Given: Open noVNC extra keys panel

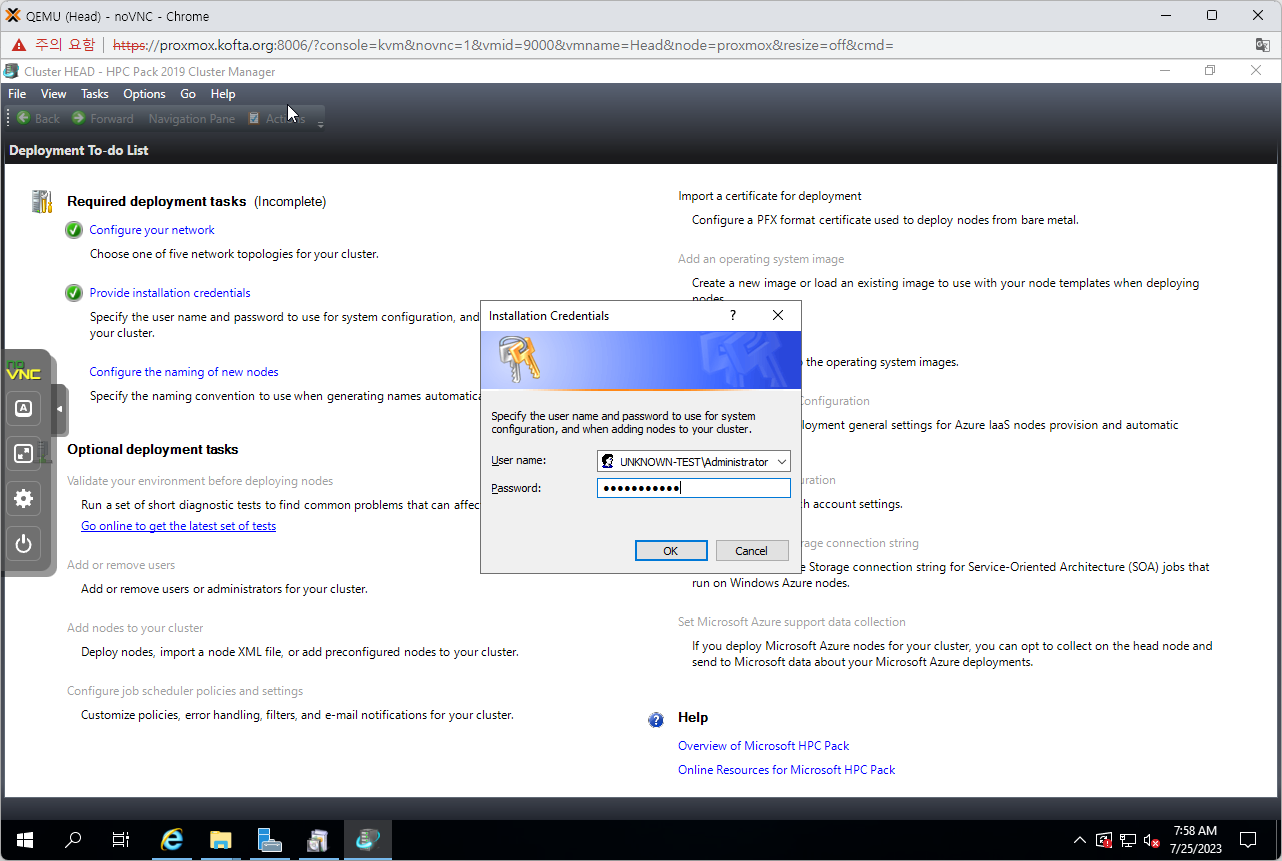Looking at the screenshot, I should (24, 408).
